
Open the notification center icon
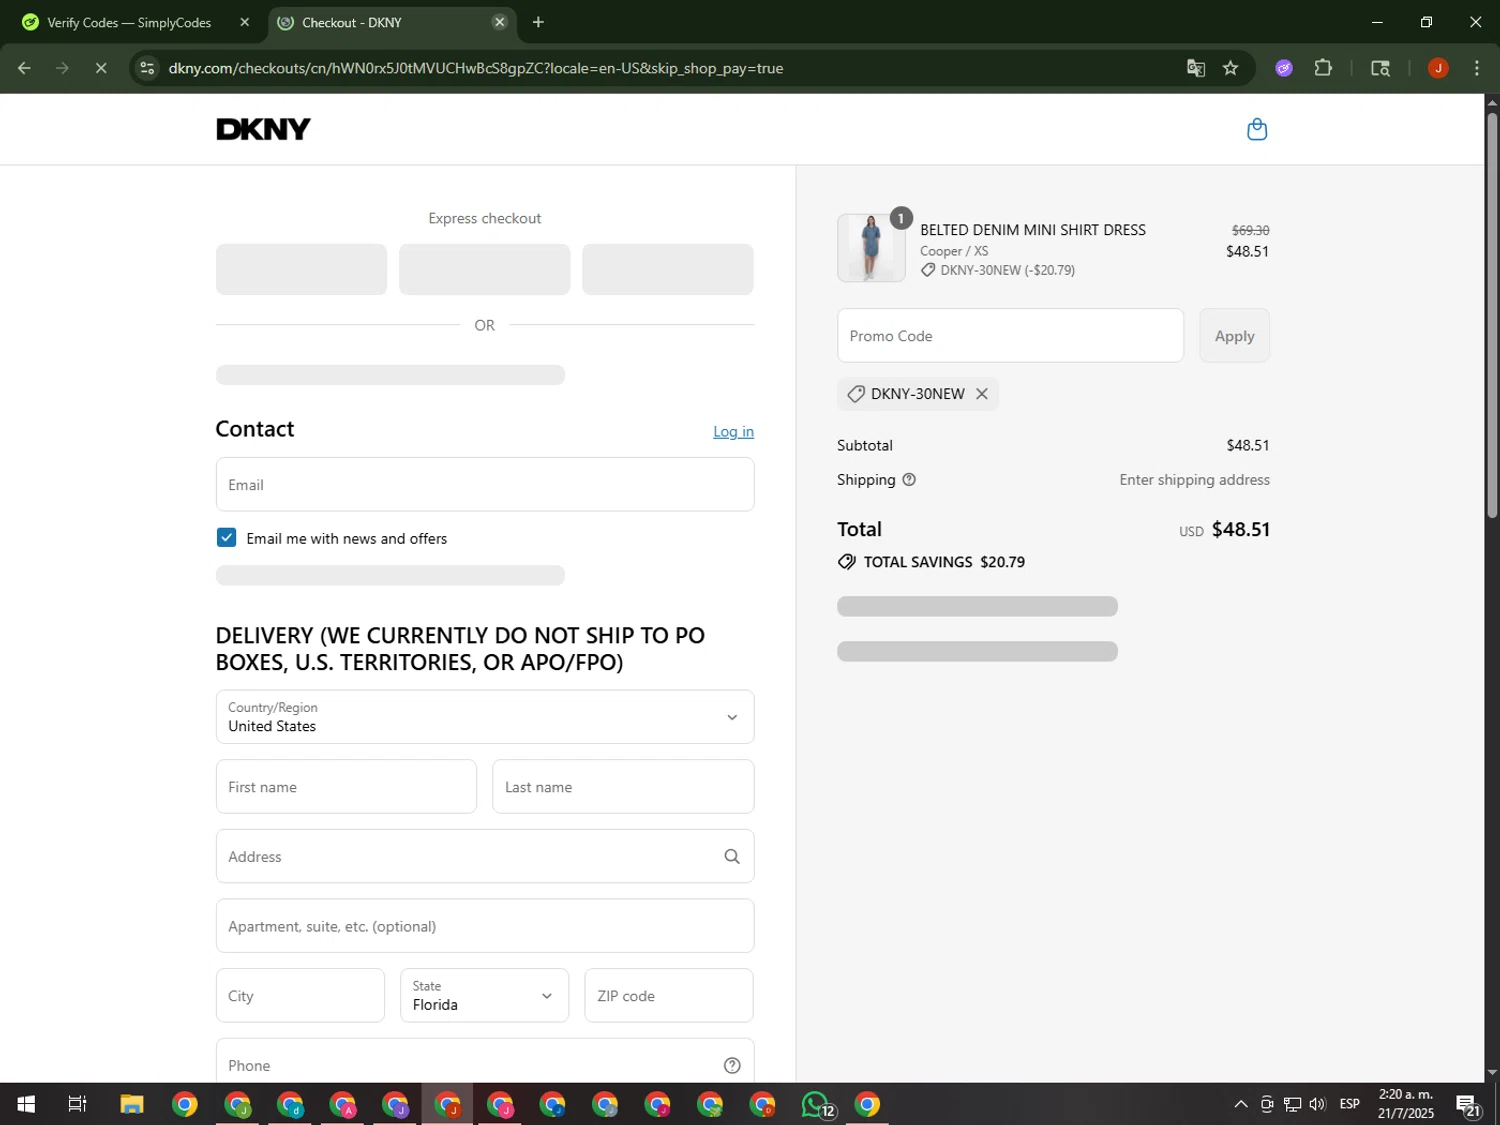coord(1468,1104)
